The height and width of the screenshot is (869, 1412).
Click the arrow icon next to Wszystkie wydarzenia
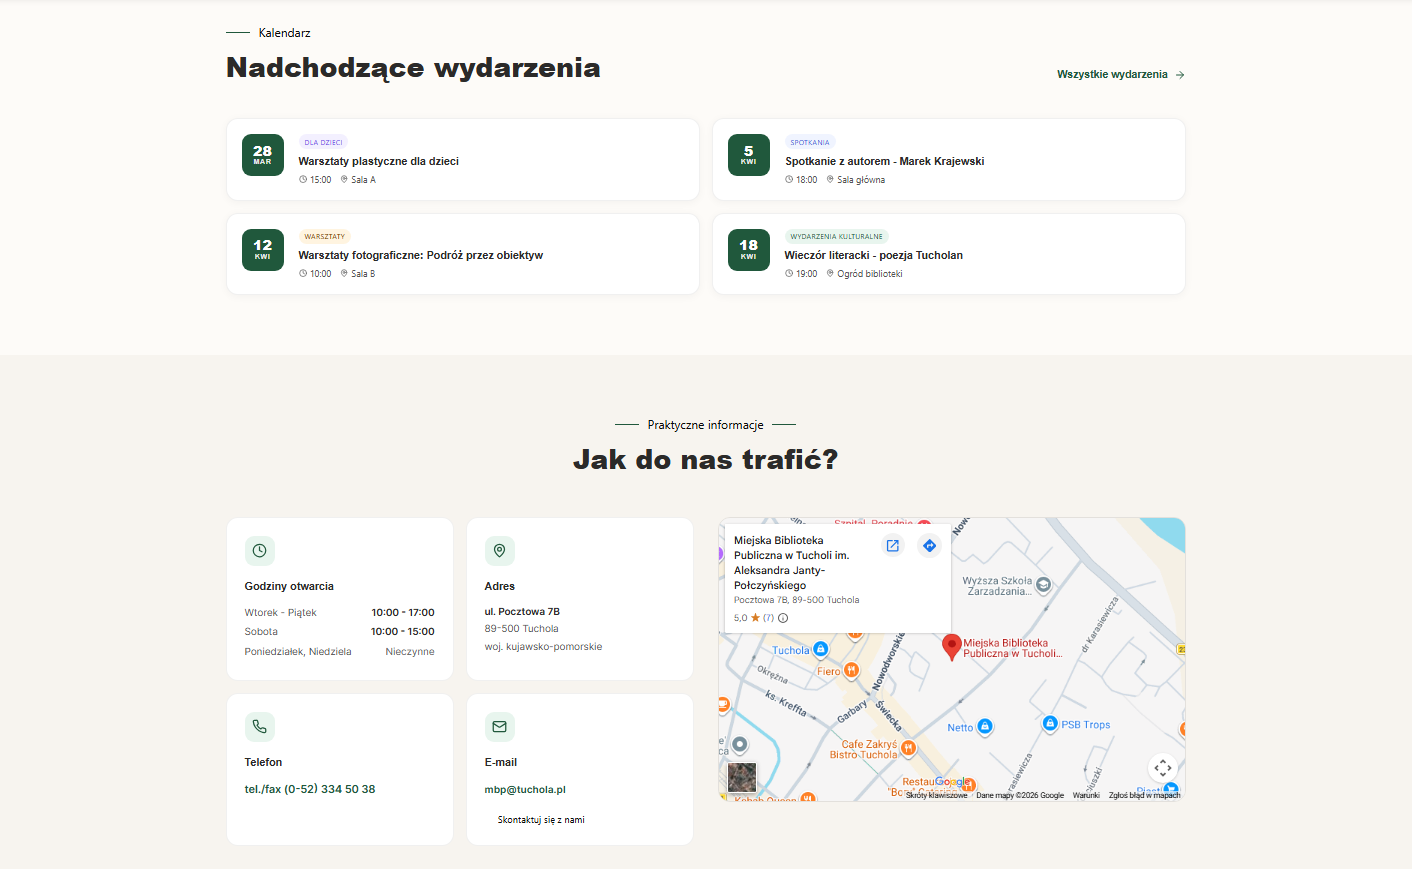[1180, 75]
